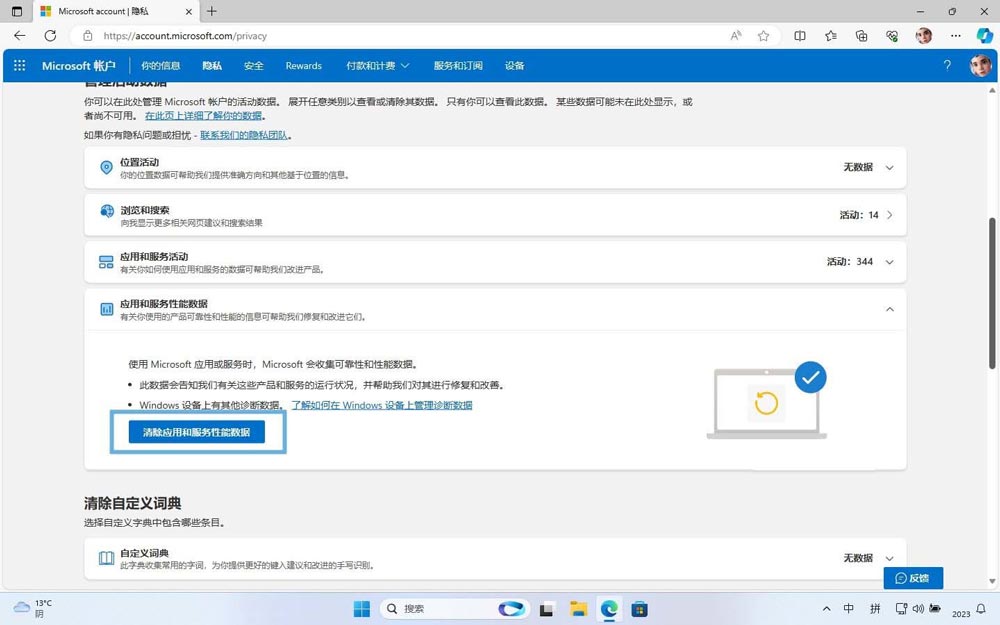
Task: Click the 应用和服务性能数据 chart icon
Action: [x=106, y=309]
